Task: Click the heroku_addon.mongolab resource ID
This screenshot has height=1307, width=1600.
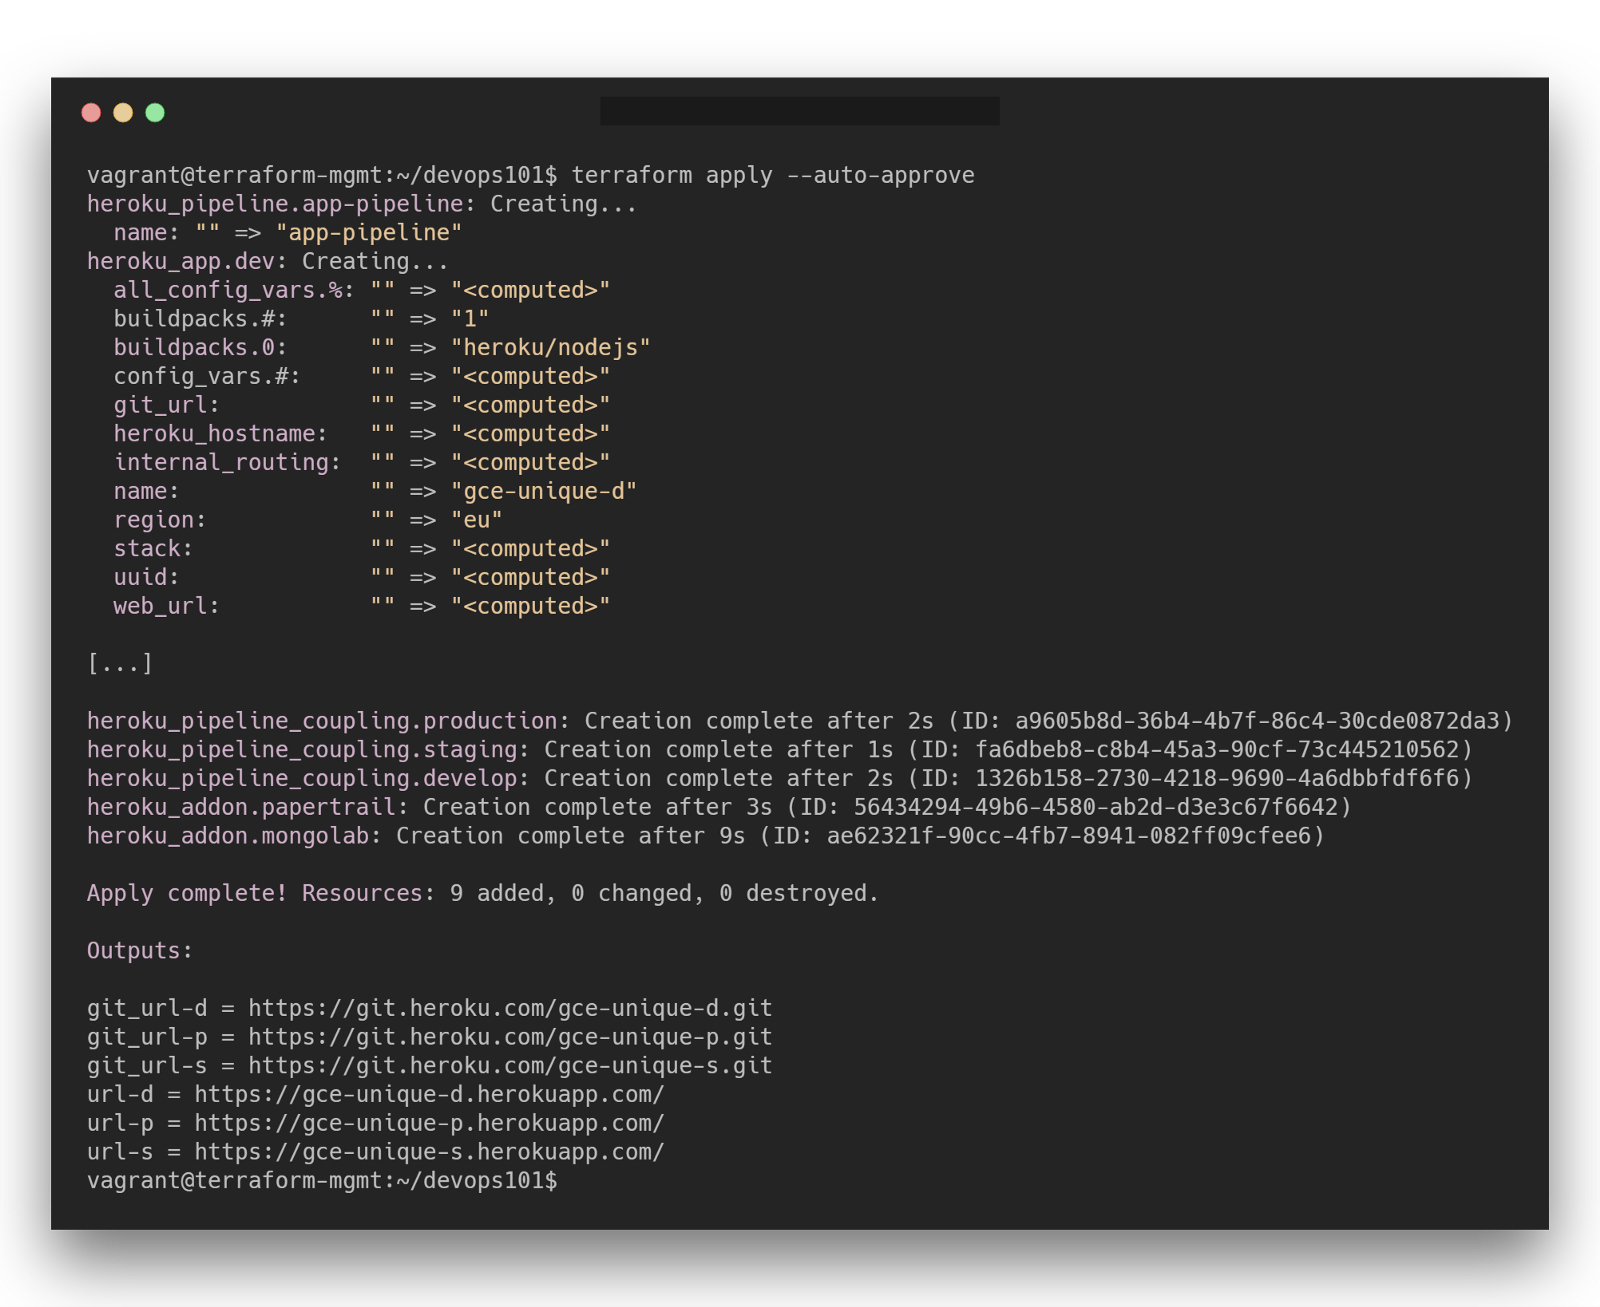Action: [1068, 836]
